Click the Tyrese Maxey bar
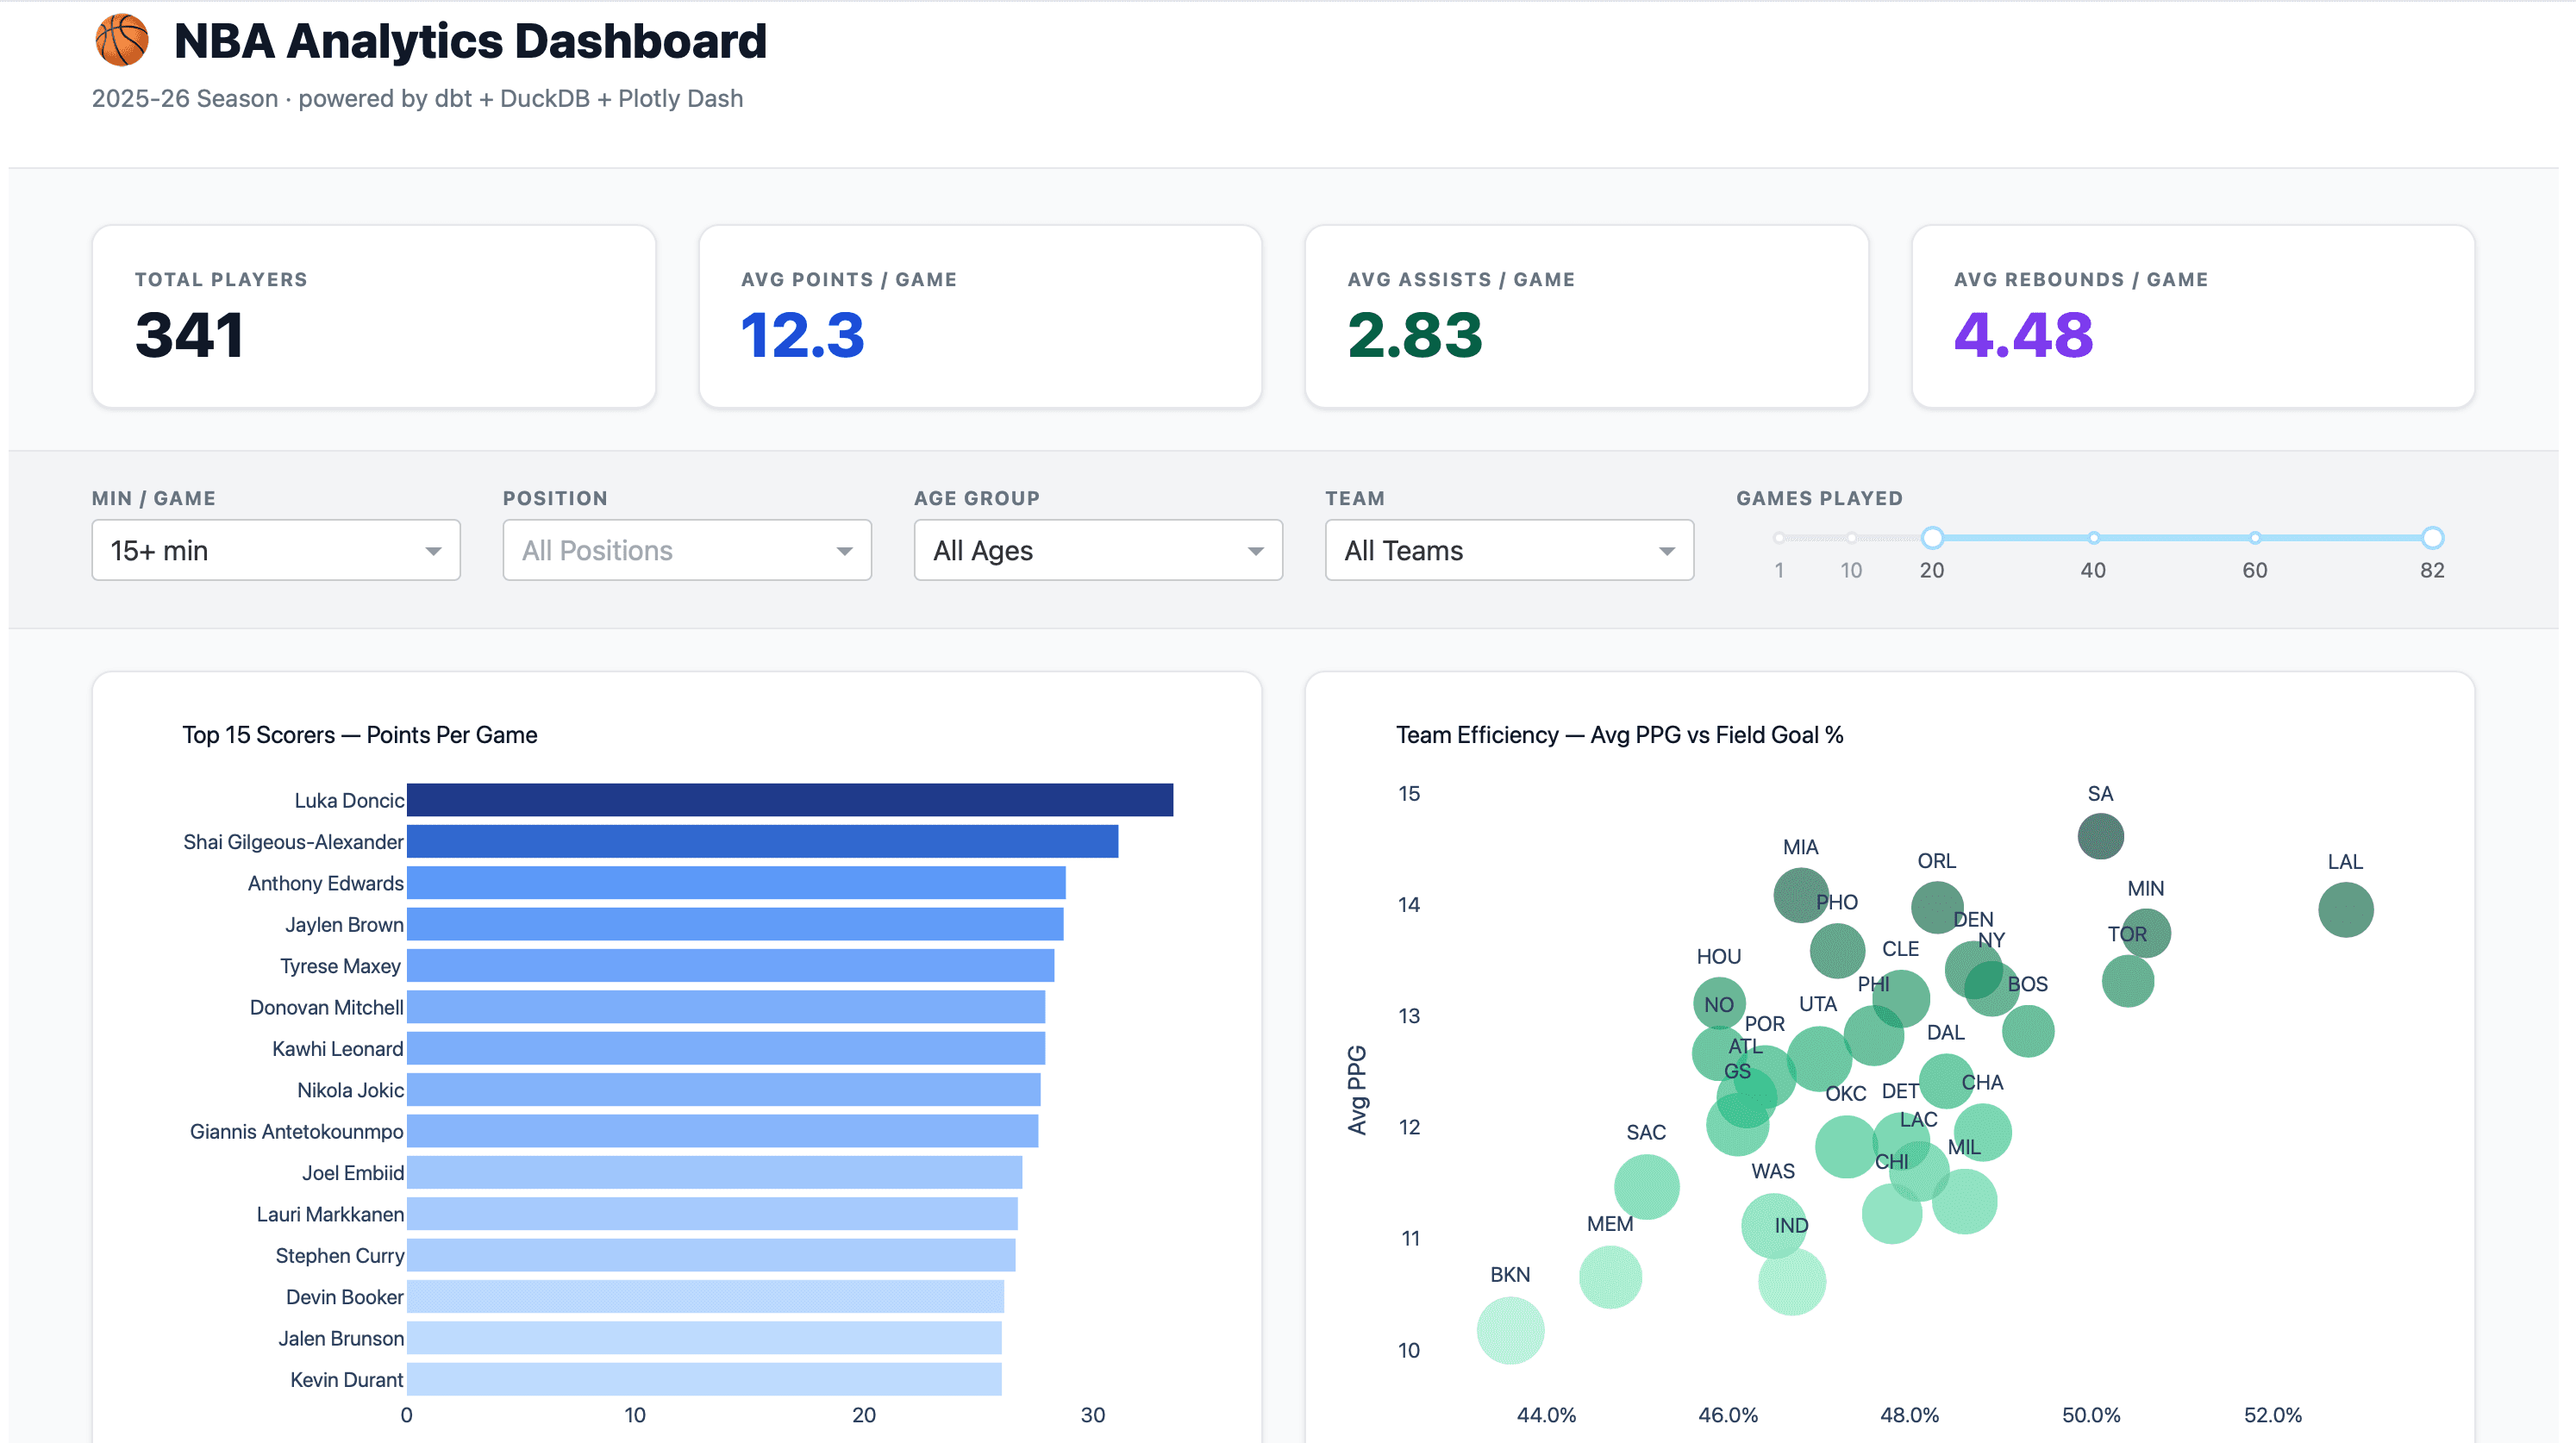The height and width of the screenshot is (1443, 2576). [730, 966]
